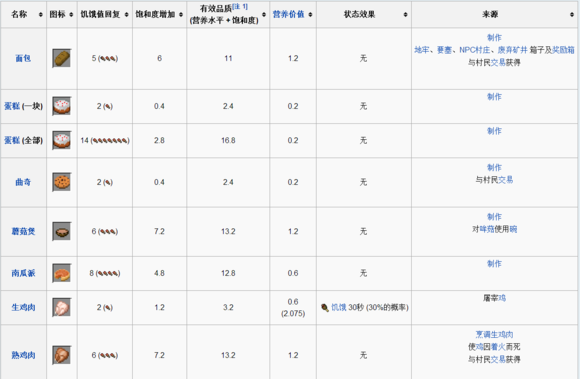The width and height of the screenshot is (580, 379).
Task: Open 制作 link in 蛋糕 (全部) row
Action: pyautogui.click(x=494, y=131)
